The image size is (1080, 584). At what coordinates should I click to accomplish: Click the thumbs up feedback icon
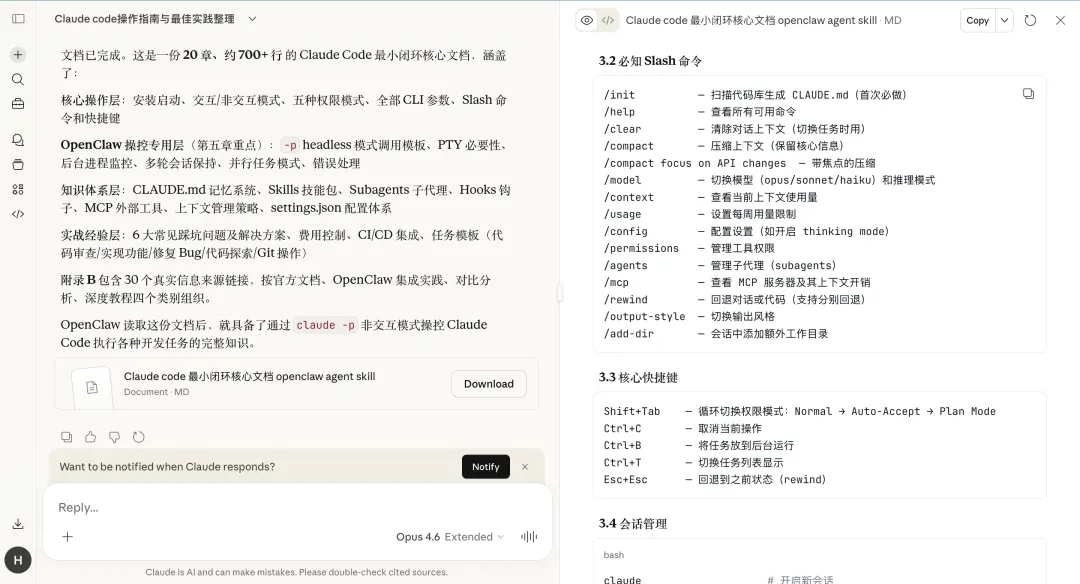pos(91,437)
